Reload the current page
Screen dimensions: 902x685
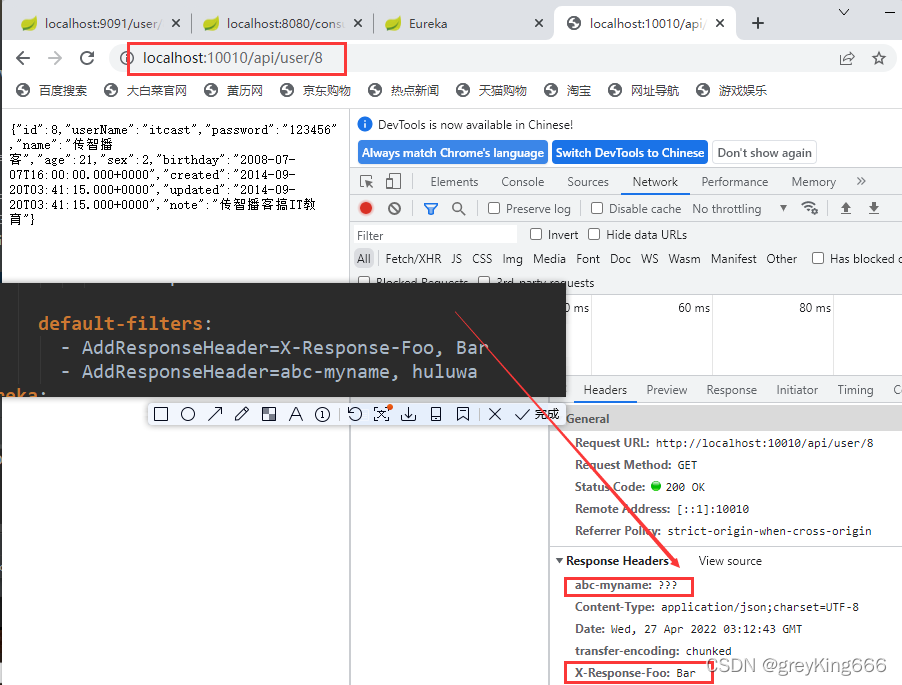87,58
